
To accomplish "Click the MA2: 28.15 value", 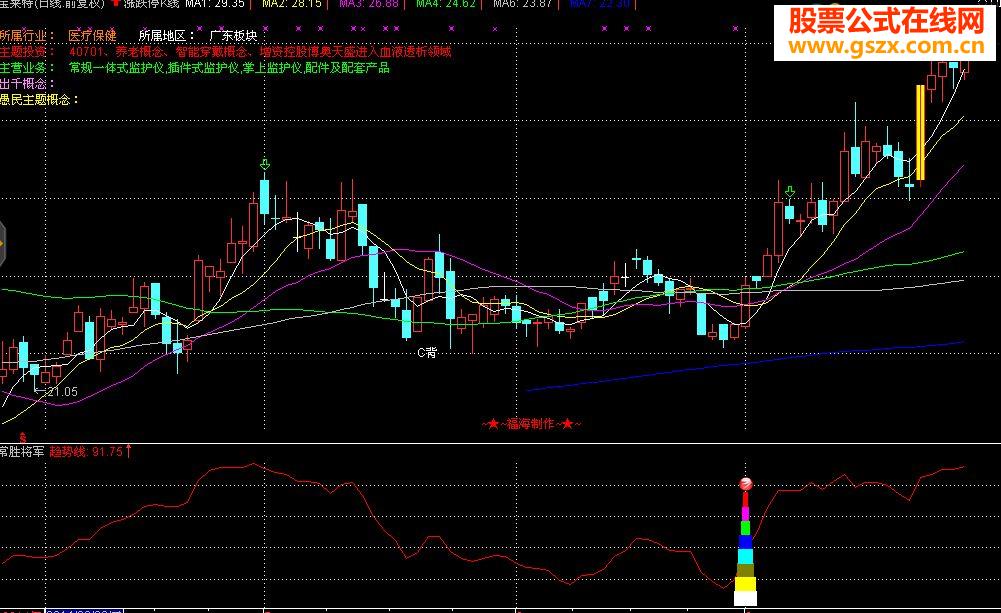I will click(292, 4).
